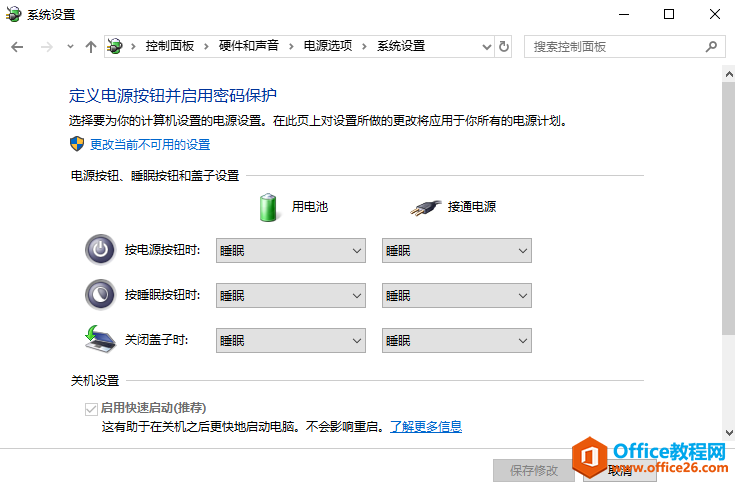
Task: Click 按电源按钮时 label
Action: coord(162,250)
